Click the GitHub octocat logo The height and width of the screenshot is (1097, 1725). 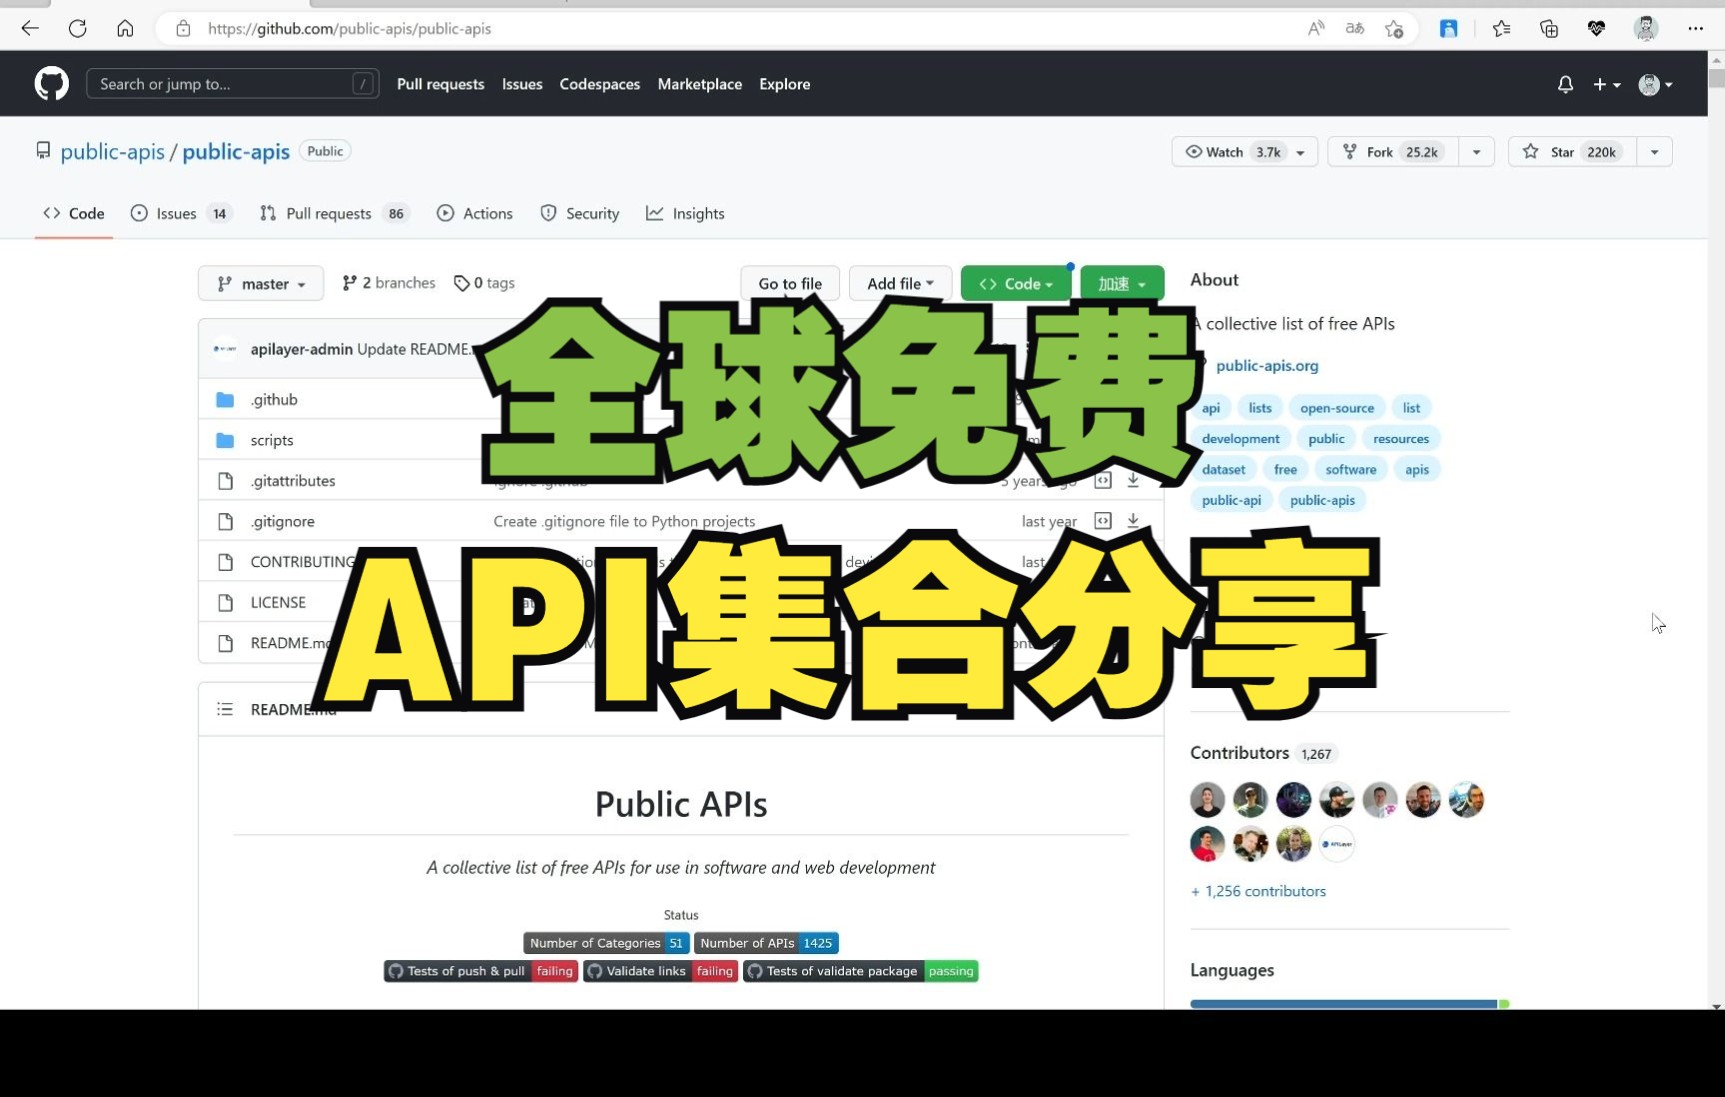52,84
